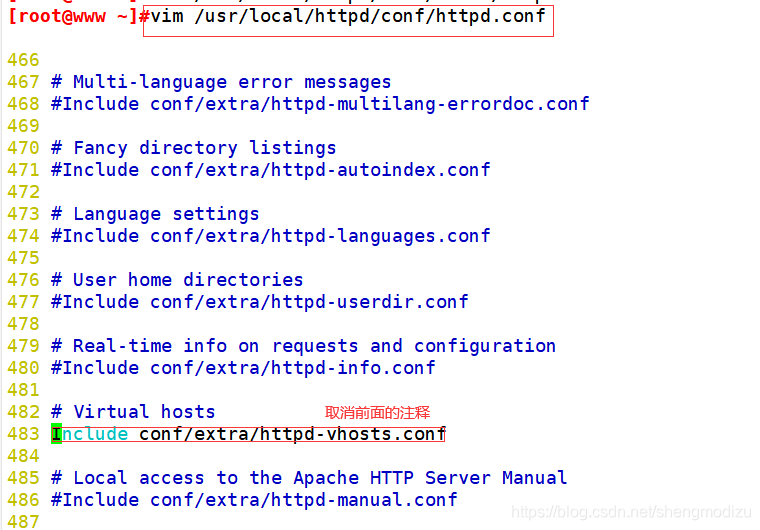Click line number 487
This screenshot has height=530, width=760.
[23, 522]
